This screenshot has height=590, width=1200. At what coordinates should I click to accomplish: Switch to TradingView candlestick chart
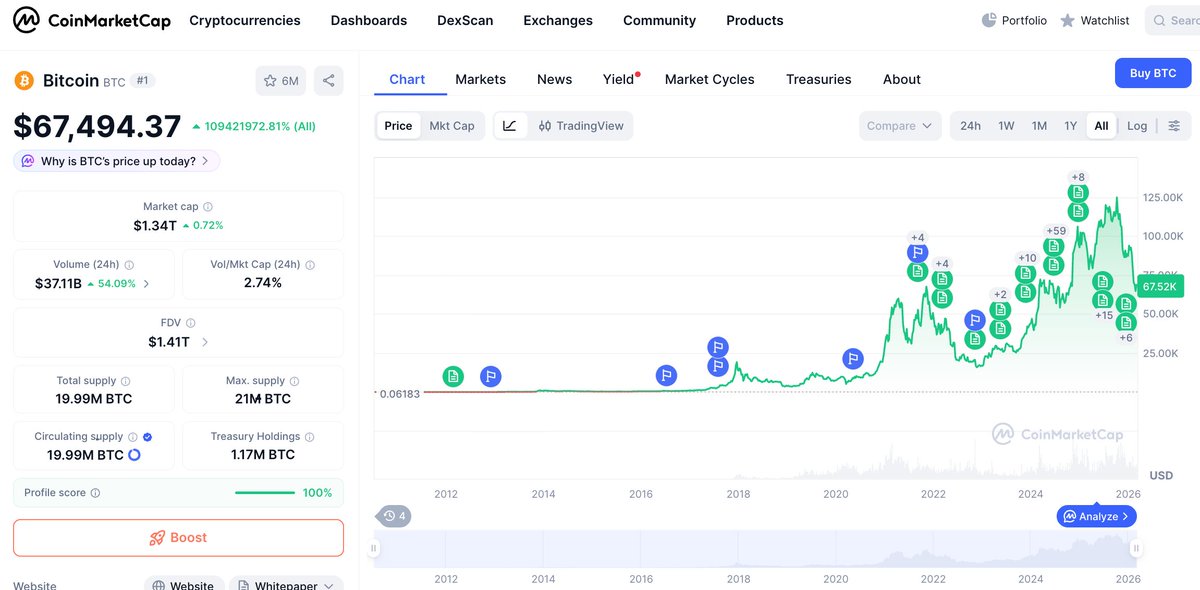(x=581, y=126)
